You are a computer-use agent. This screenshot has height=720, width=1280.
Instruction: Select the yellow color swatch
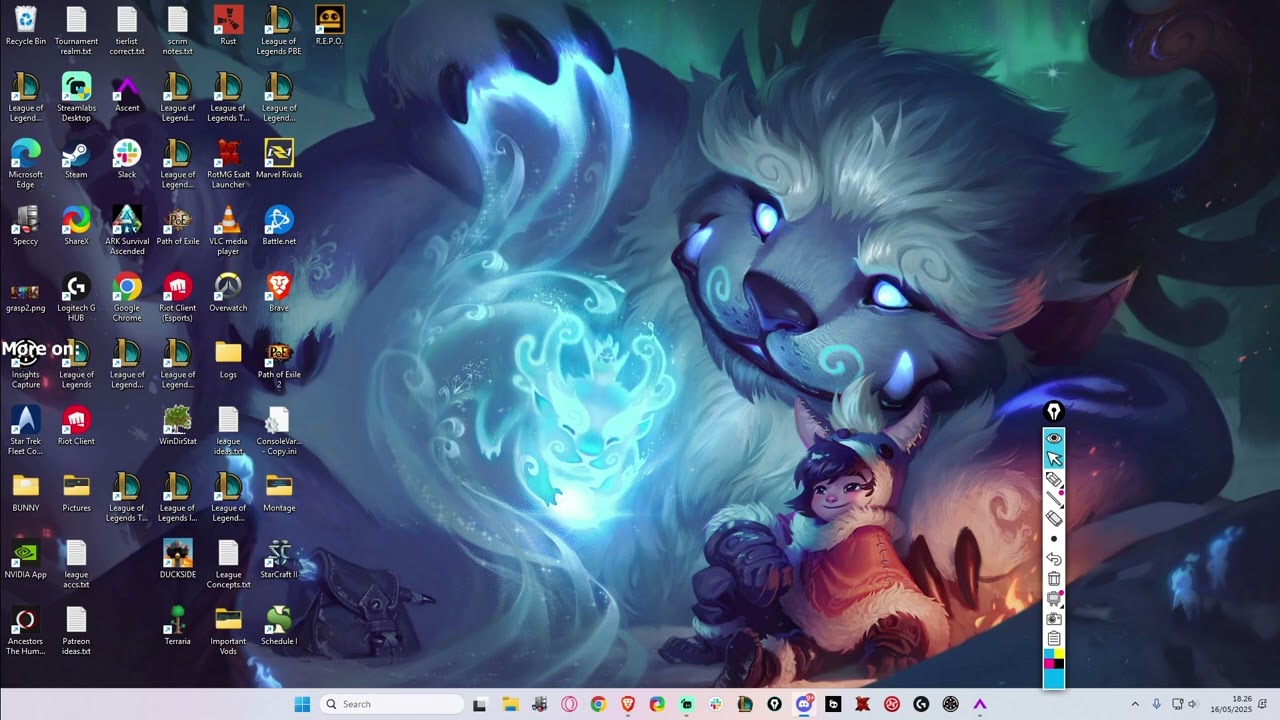coord(1059,653)
